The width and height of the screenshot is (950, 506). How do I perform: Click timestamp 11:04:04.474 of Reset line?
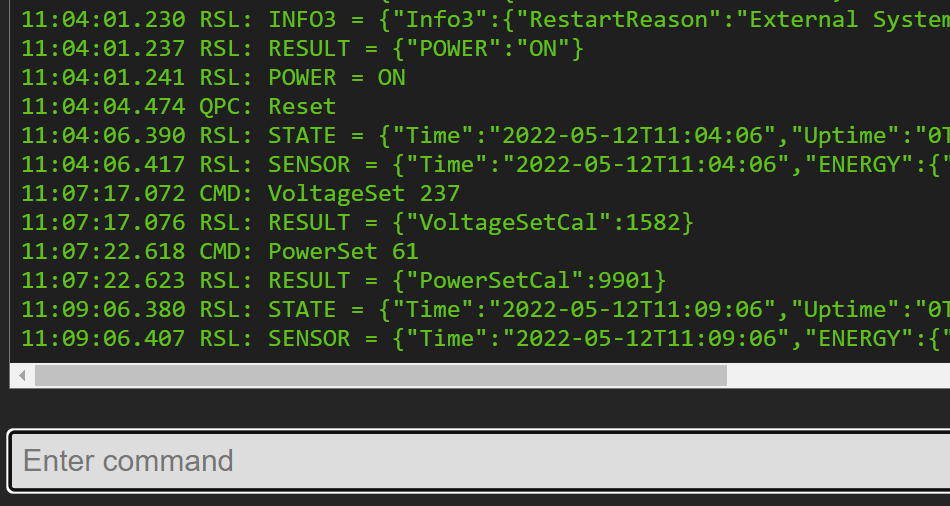(x=103, y=106)
